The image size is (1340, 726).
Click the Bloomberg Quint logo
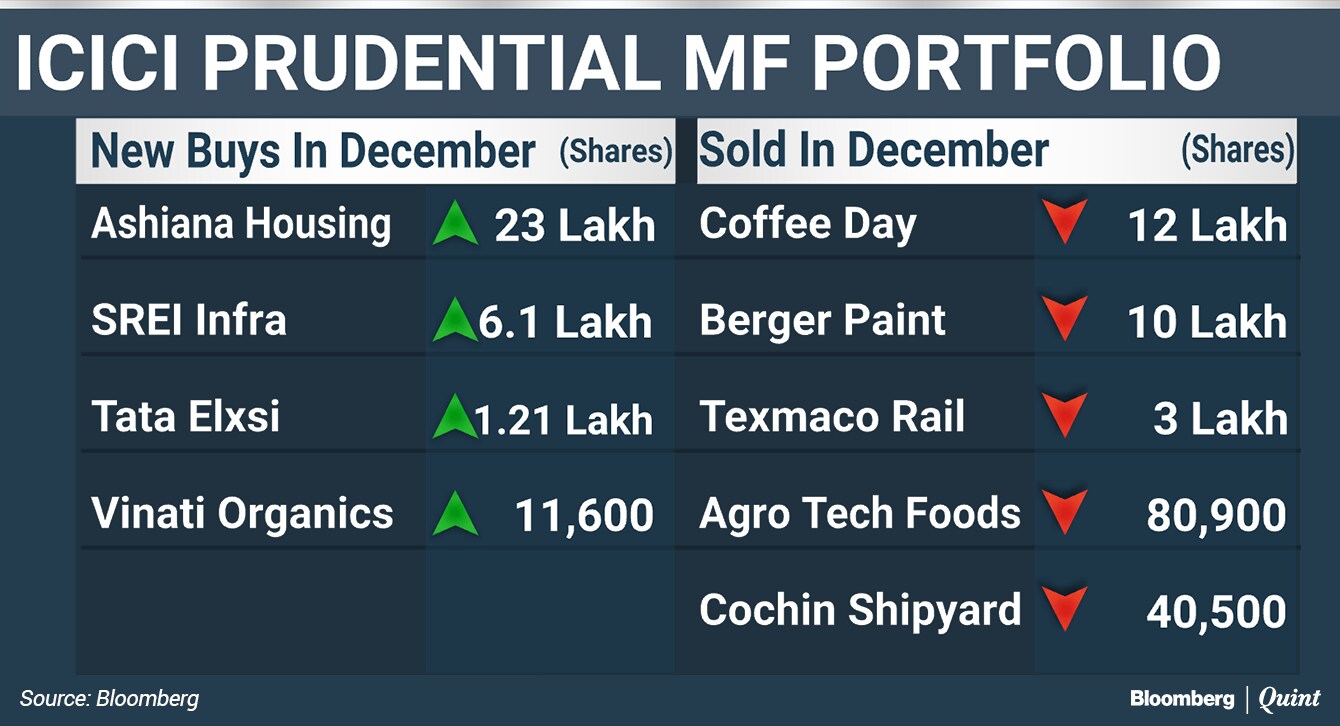point(1224,699)
